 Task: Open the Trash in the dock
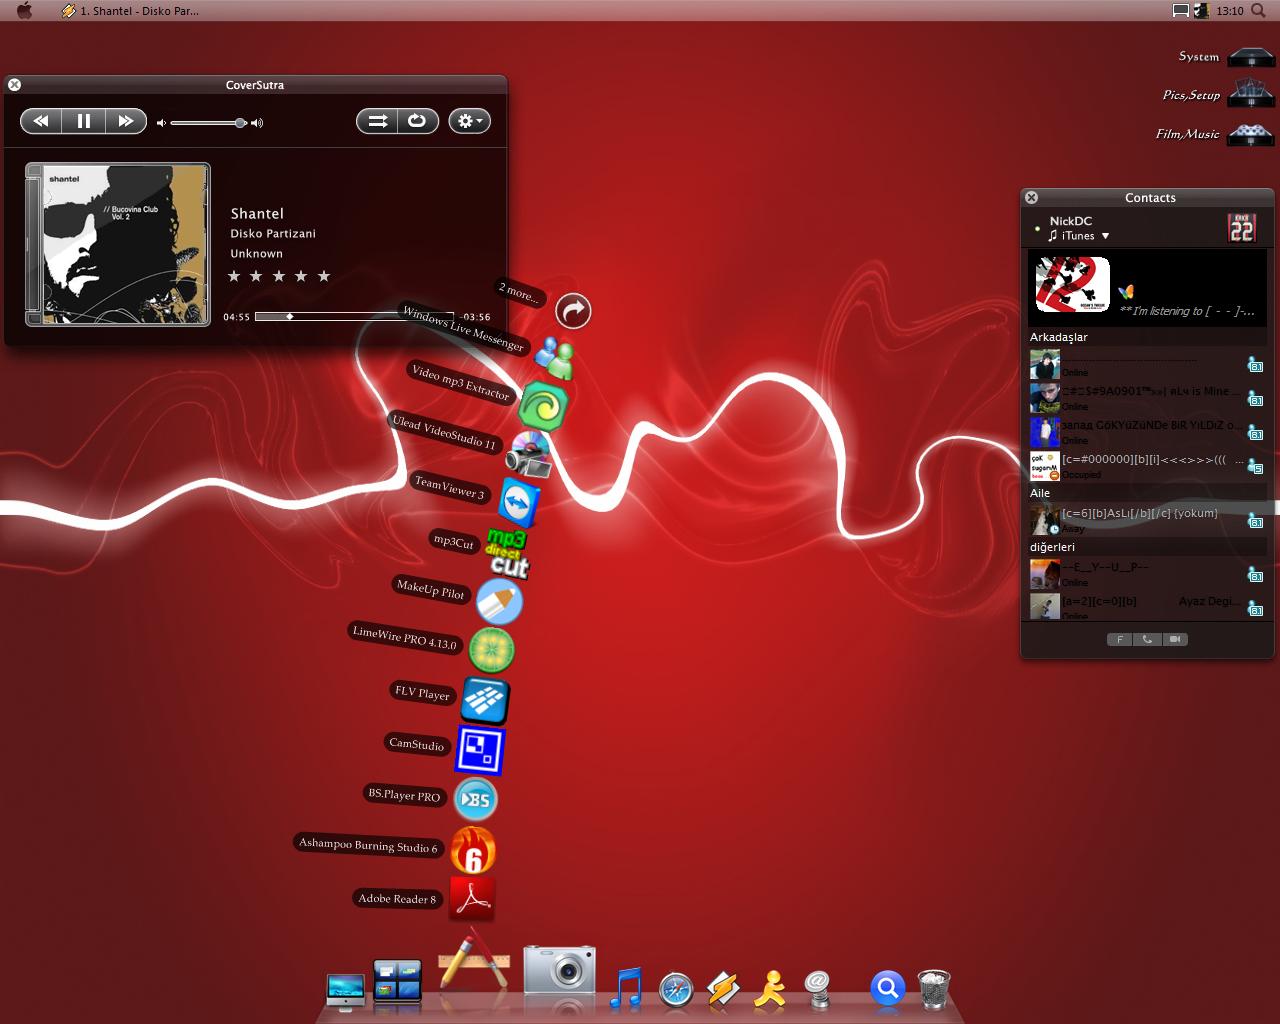[934, 989]
